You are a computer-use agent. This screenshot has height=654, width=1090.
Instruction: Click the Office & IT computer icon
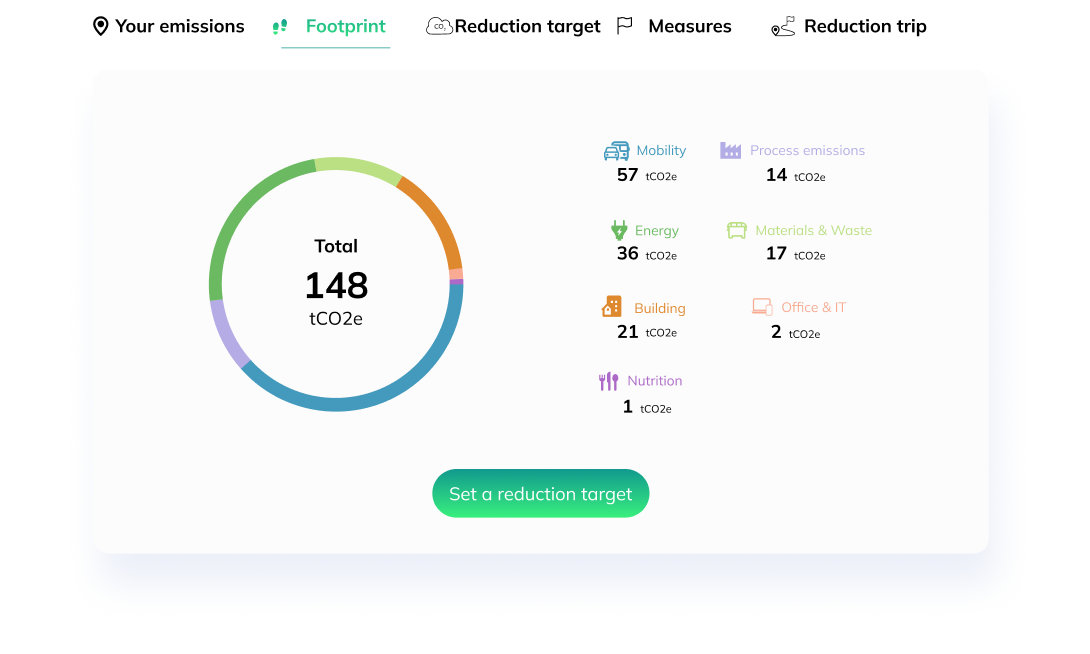762,307
